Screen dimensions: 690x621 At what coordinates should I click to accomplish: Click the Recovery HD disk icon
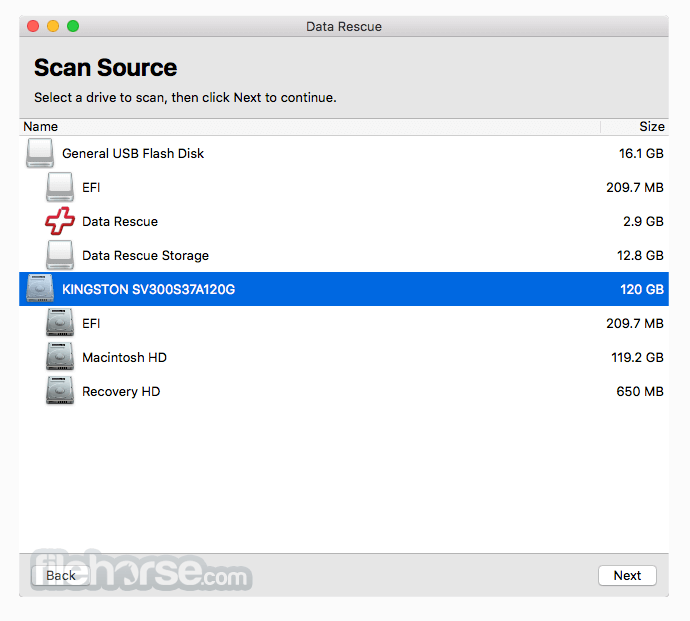pos(60,391)
